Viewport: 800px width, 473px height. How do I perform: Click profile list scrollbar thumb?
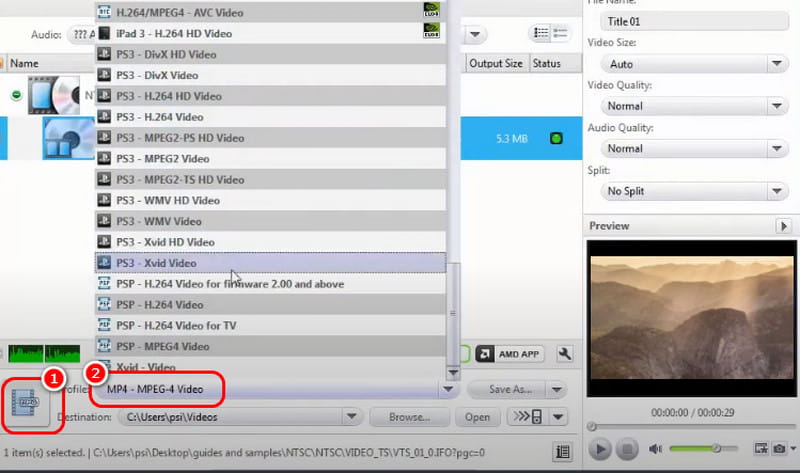pos(453,314)
